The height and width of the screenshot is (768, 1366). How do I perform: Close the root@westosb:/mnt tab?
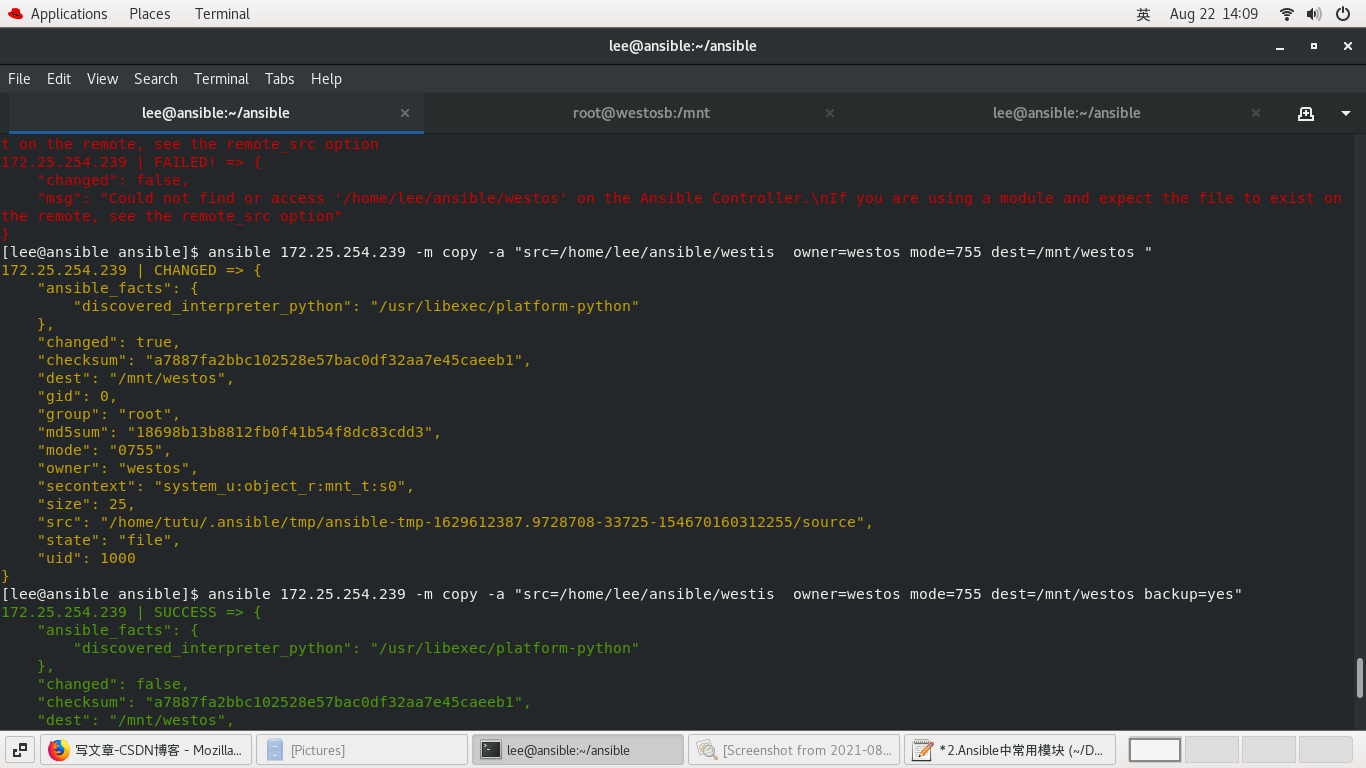click(x=830, y=113)
